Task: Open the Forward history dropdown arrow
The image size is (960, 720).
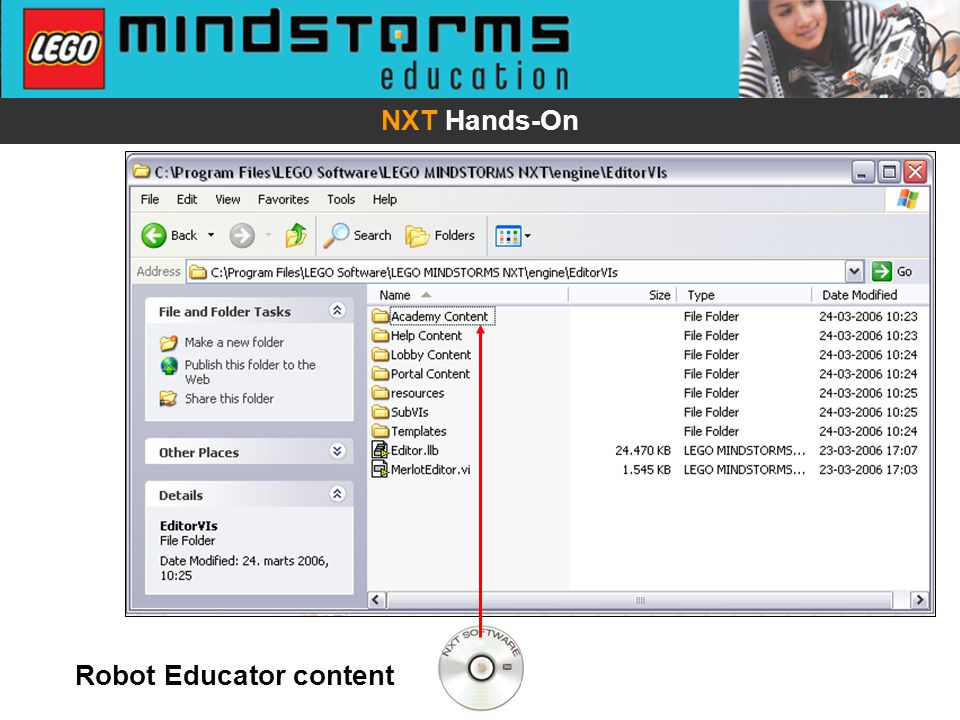Action: (x=268, y=235)
